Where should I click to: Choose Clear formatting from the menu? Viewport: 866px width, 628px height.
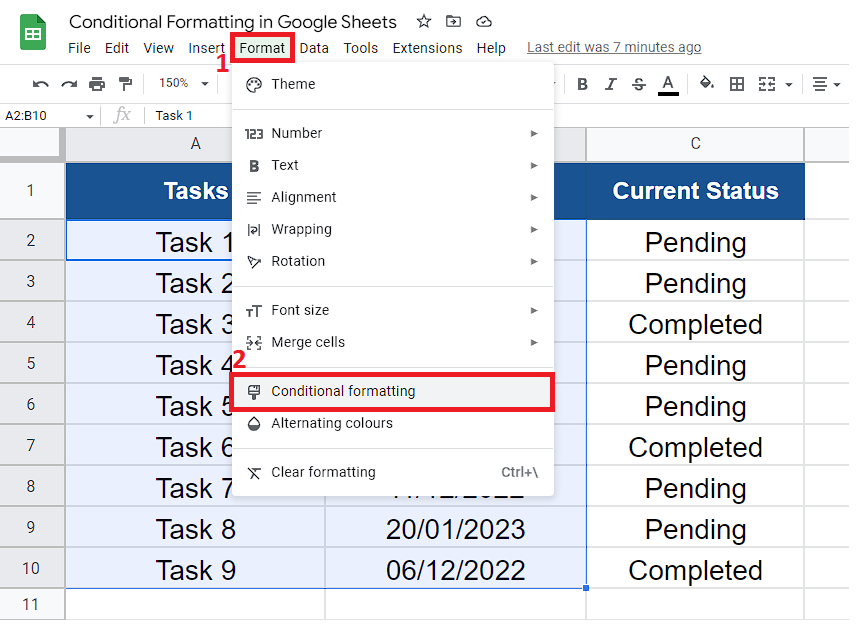[x=322, y=471]
